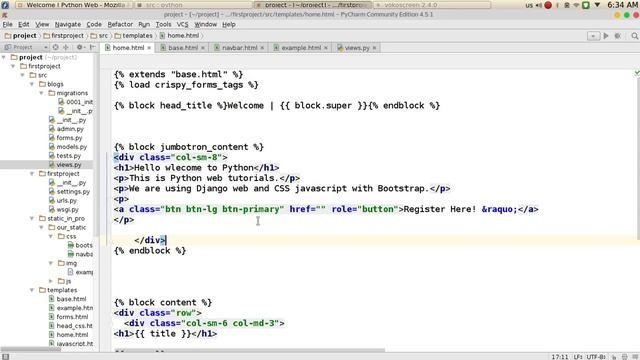
Task: Click the volume icon in system tray
Action: pos(539,5)
